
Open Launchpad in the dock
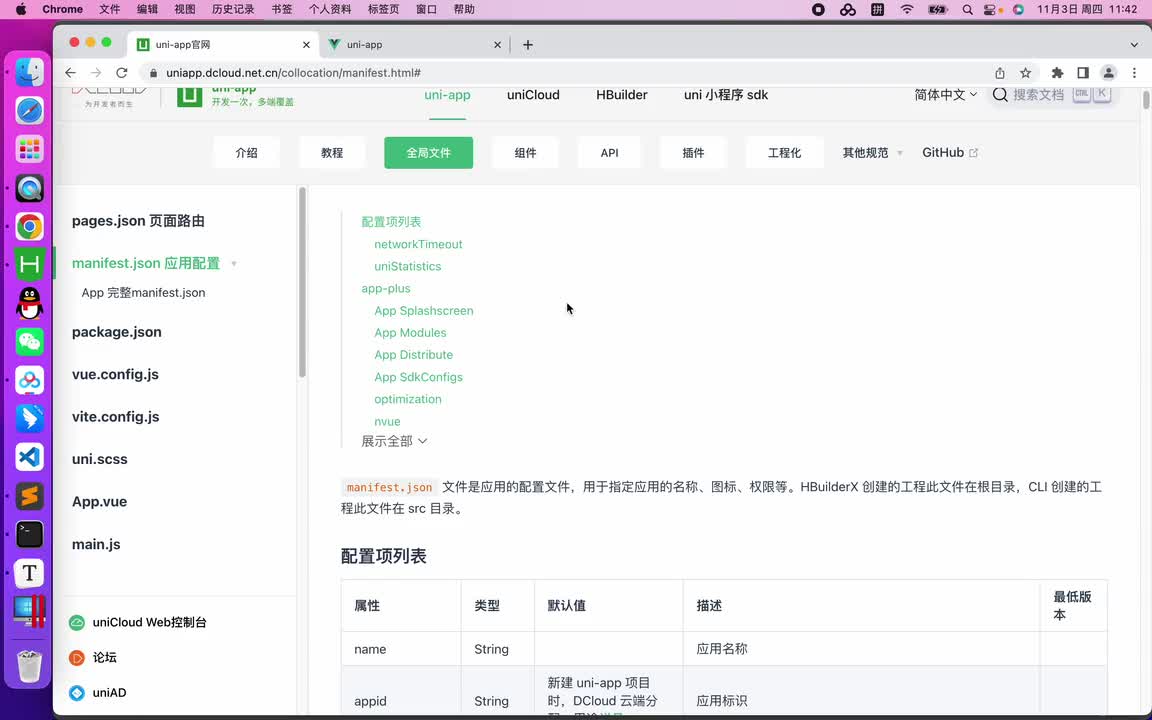[x=29, y=149]
